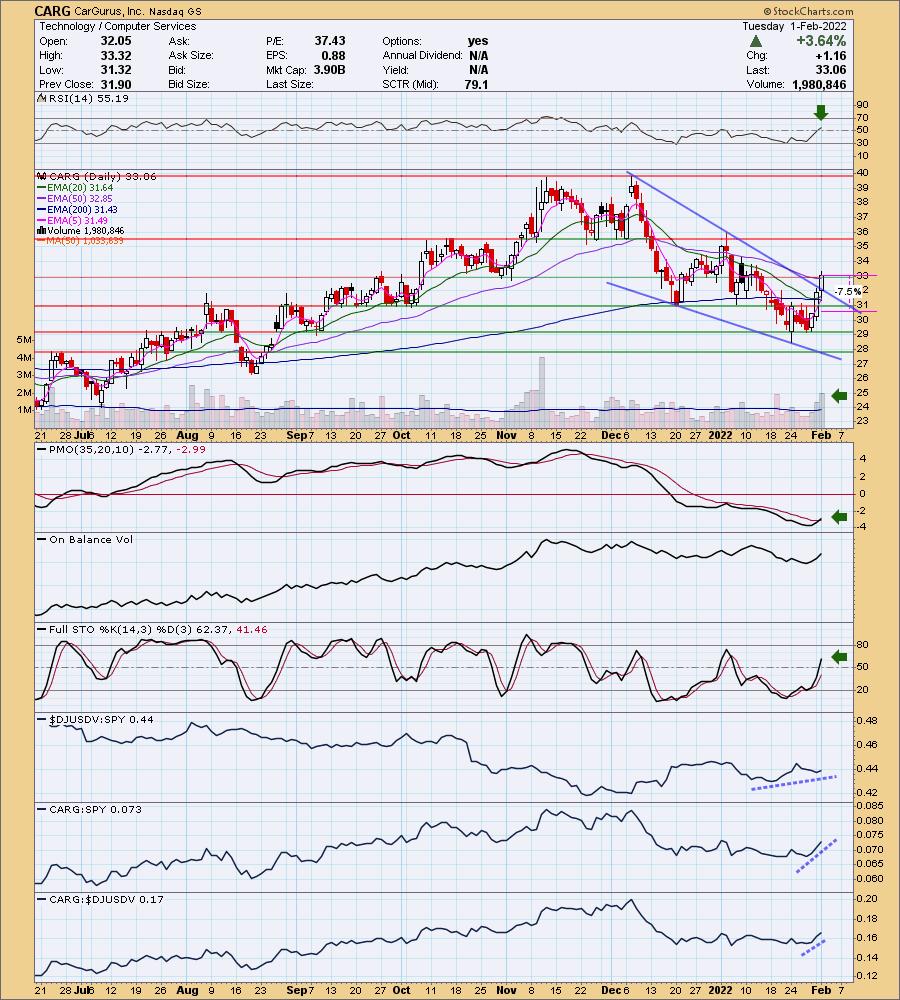Select the SCTR (Mid) value 79.1
900x1000 pixels.
[x=476, y=84]
